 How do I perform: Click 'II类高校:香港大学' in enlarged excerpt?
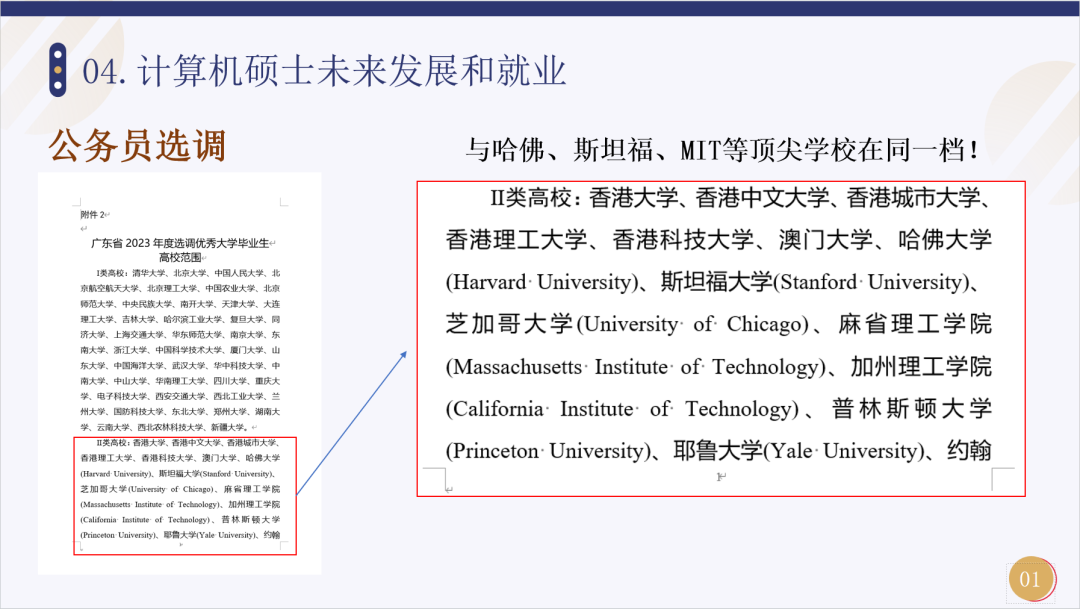pyautogui.click(x=584, y=198)
